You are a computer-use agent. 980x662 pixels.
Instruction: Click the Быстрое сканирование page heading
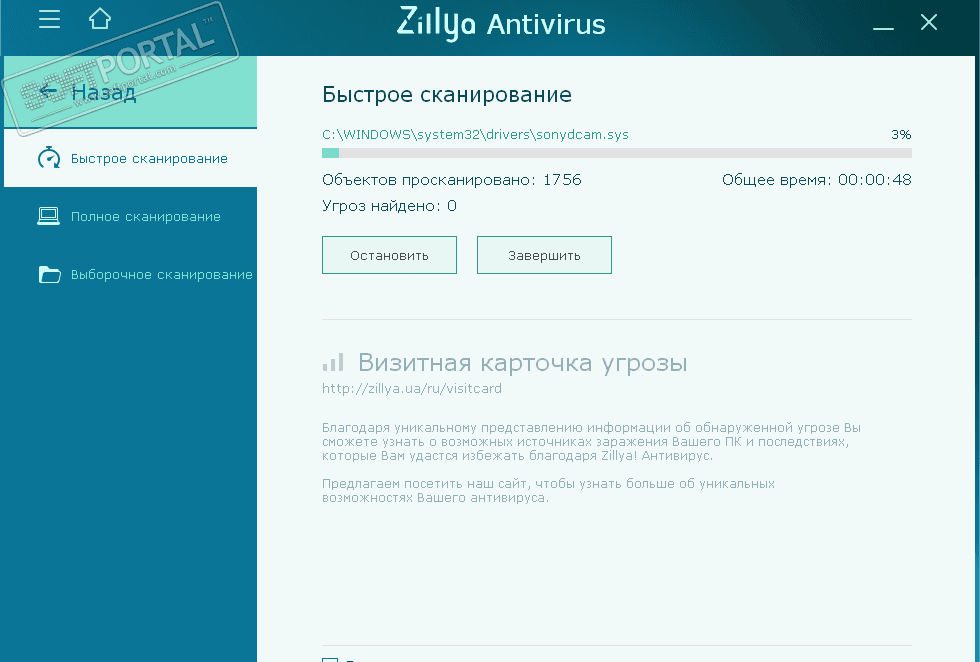tap(447, 94)
